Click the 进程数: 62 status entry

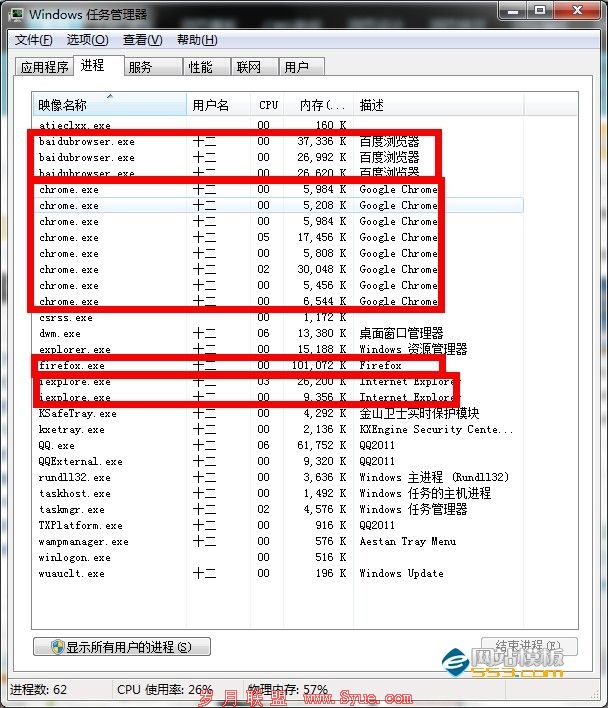(39, 689)
